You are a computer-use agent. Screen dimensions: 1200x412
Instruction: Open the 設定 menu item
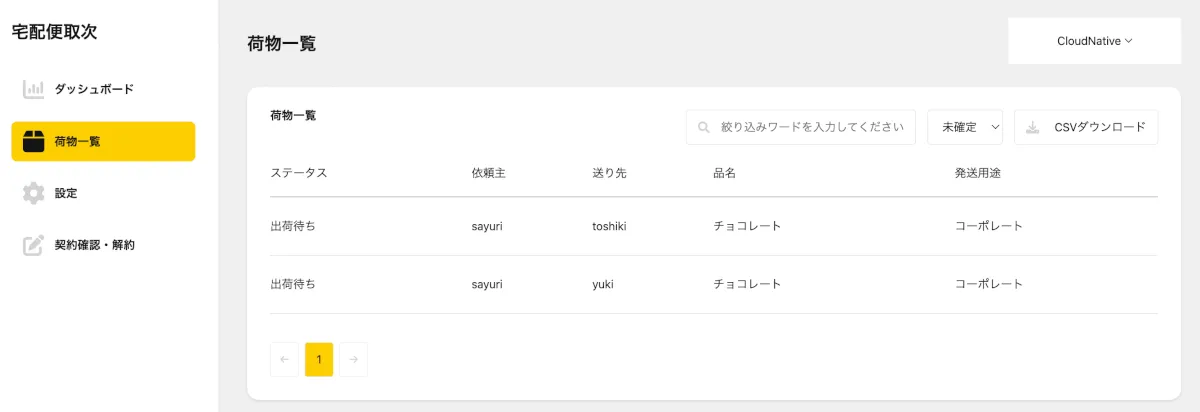click(66, 193)
